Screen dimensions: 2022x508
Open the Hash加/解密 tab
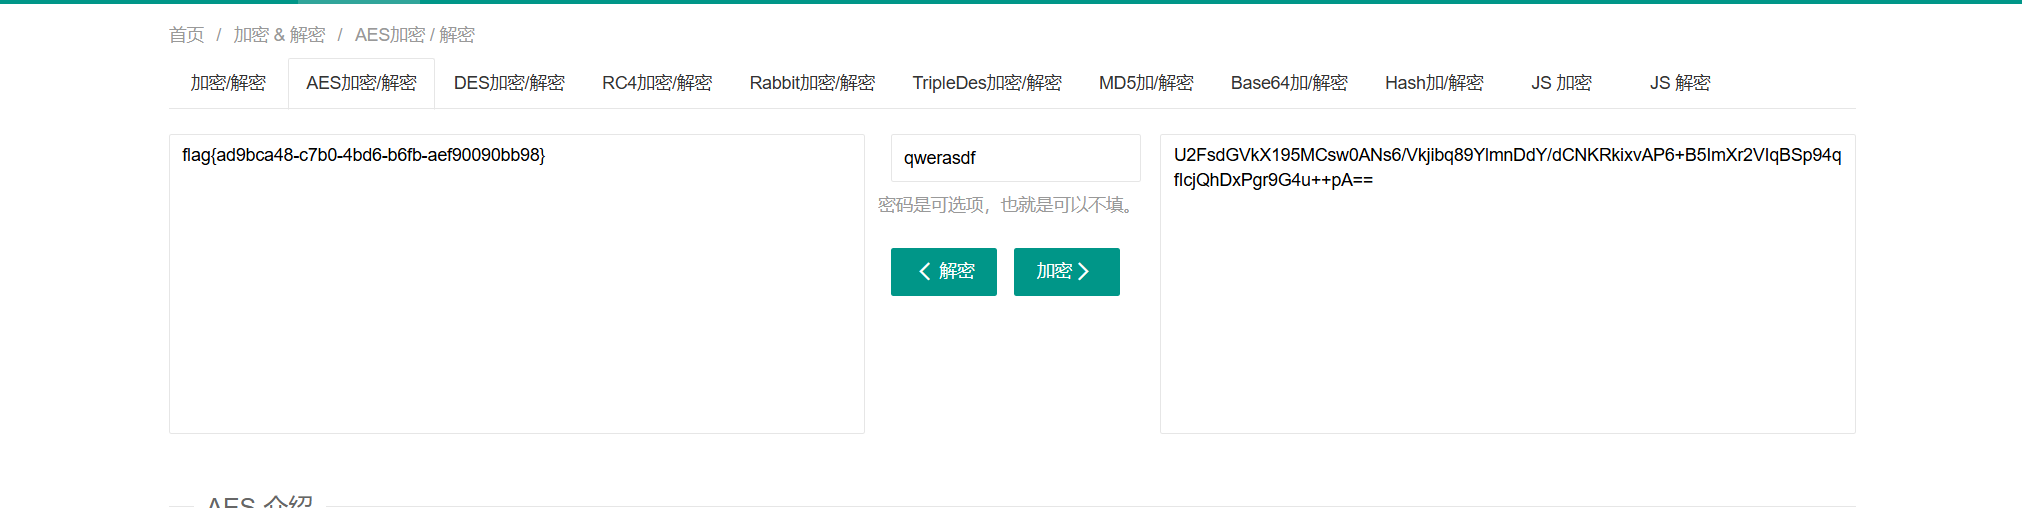[x=1434, y=83]
